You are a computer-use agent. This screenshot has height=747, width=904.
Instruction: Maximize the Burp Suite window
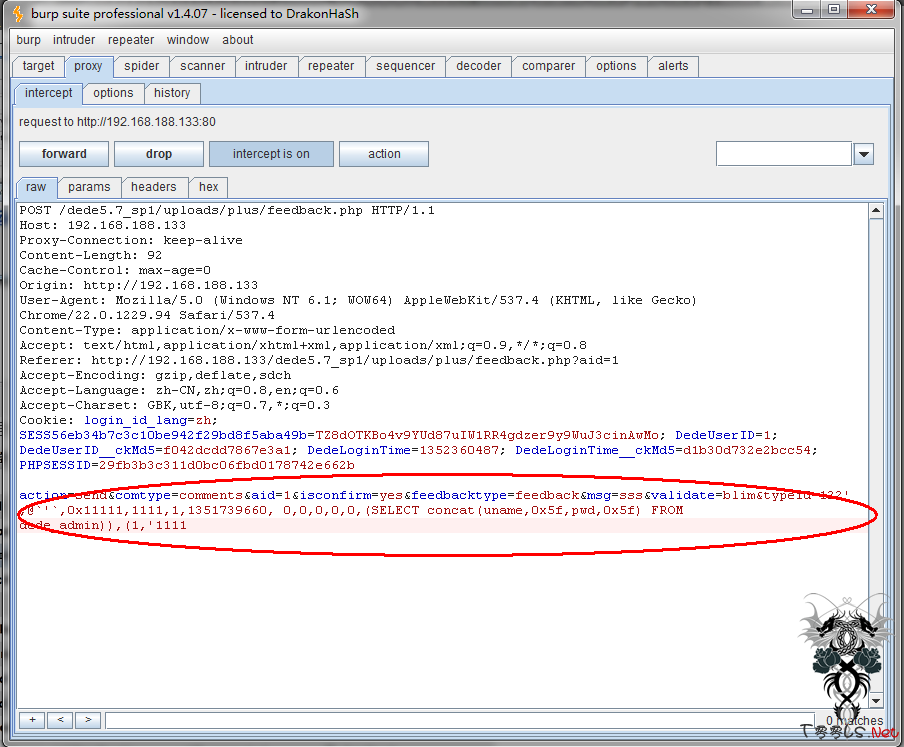[834, 10]
